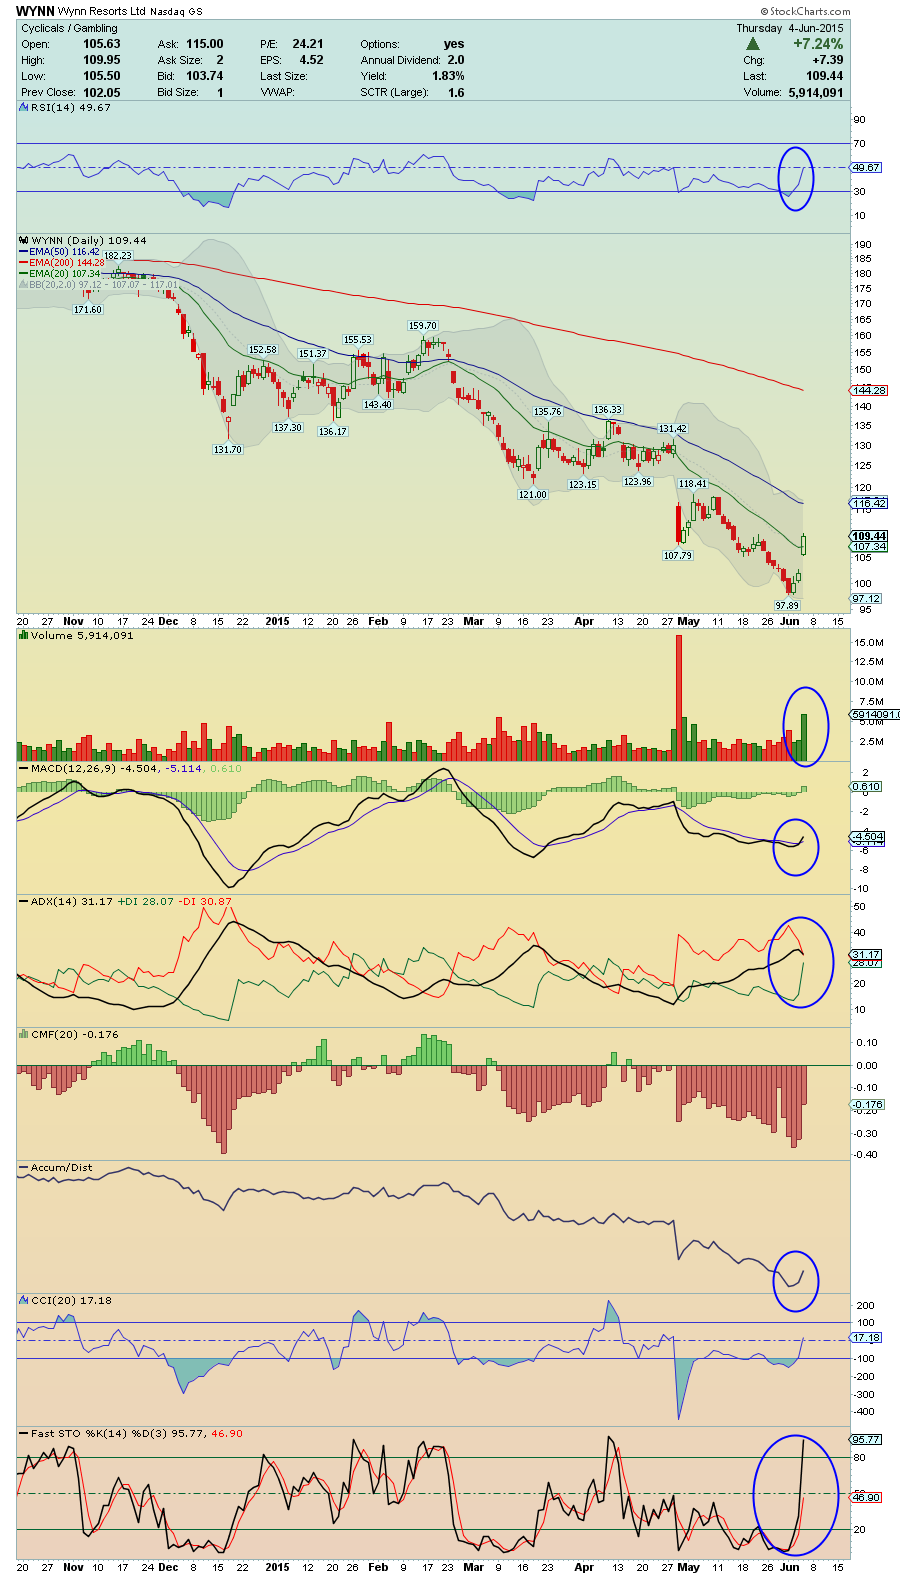The height and width of the screenshot is (1577, 900).
Task: Click the legend icon beside Accum/Dist
Action: coord(24,1167)
